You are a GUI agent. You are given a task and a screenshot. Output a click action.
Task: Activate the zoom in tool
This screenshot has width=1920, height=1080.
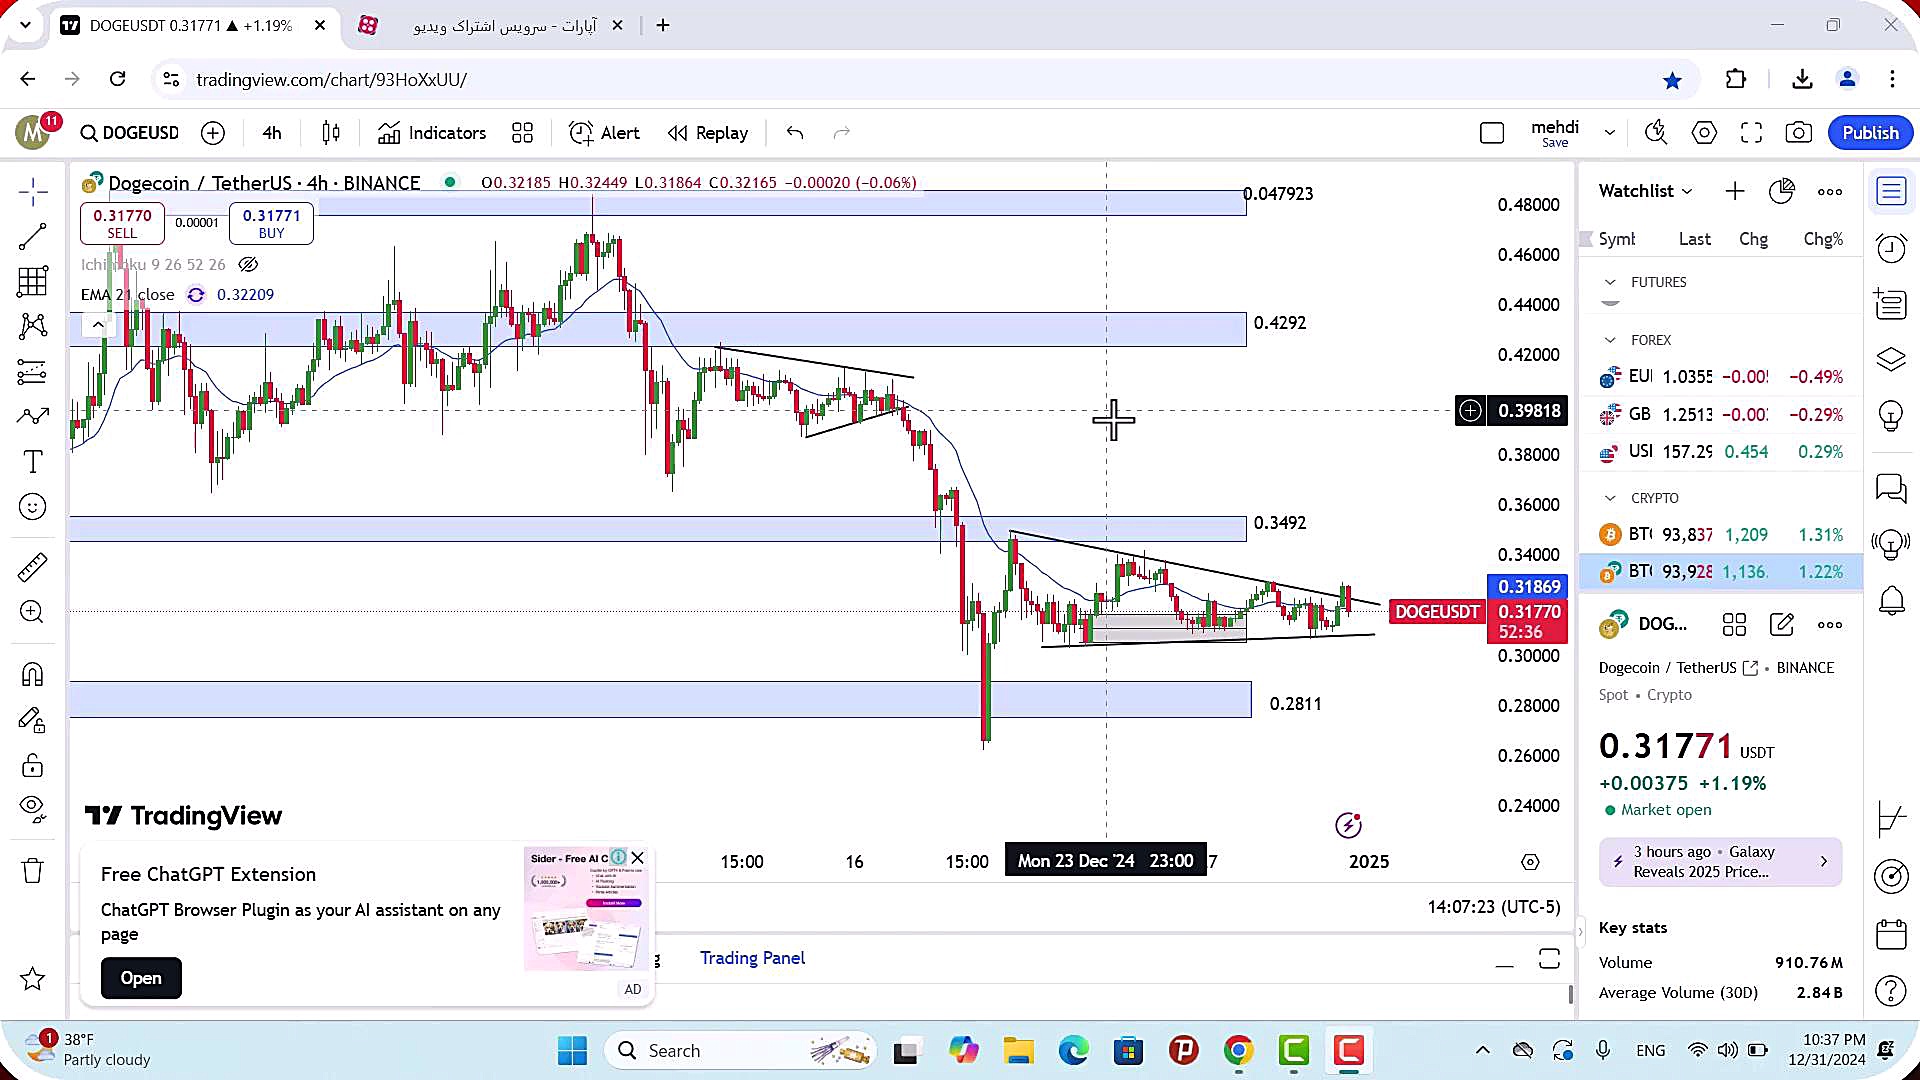32,612
